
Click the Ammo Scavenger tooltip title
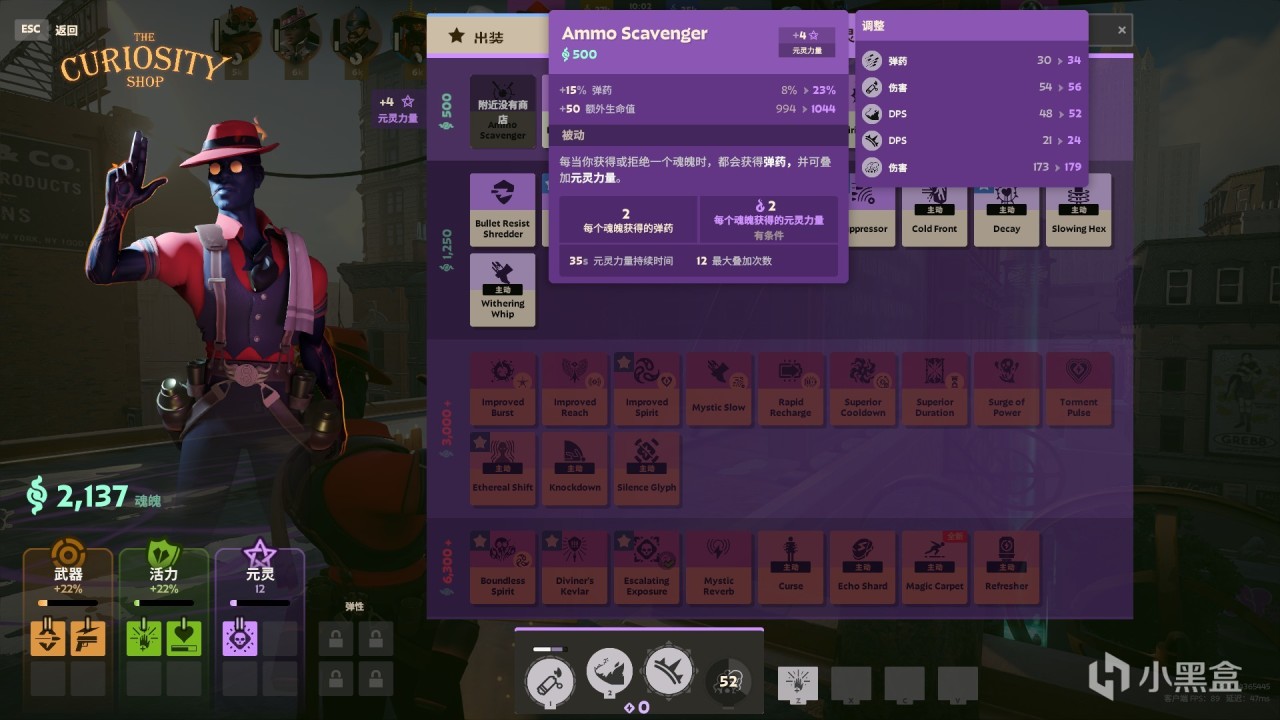tap(635, 33)
